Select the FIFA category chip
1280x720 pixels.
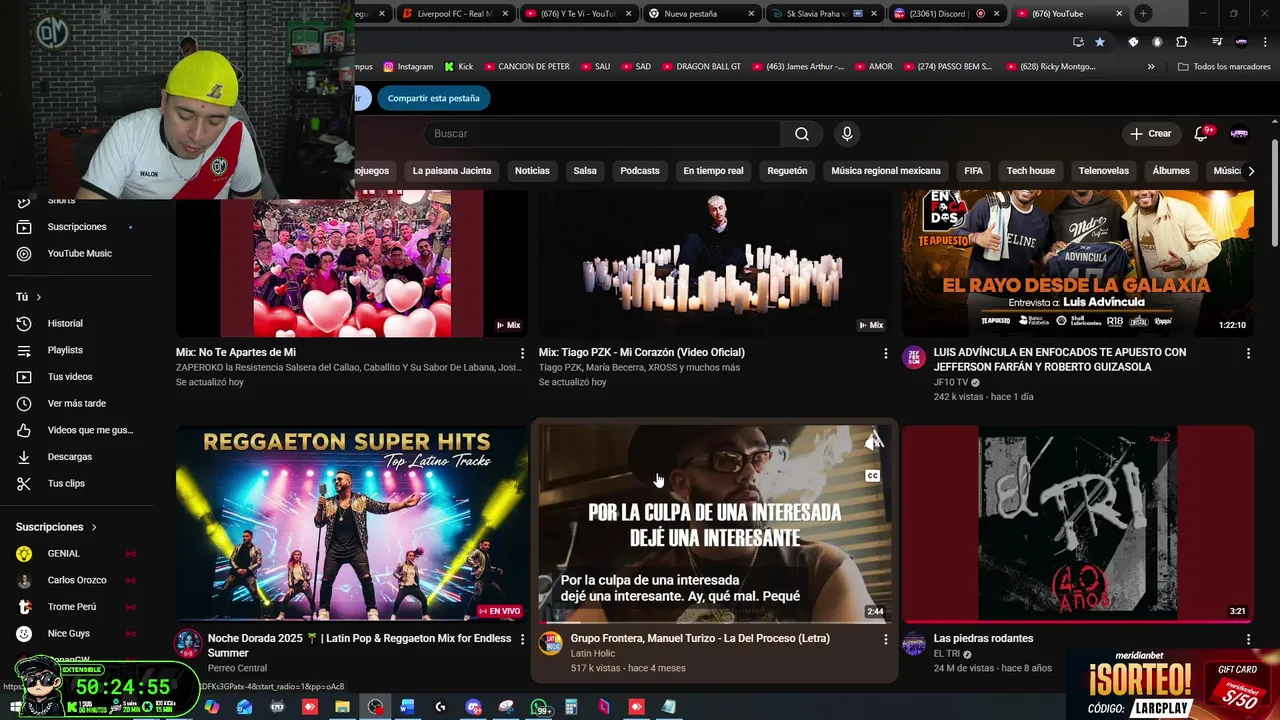pos(973,171)
